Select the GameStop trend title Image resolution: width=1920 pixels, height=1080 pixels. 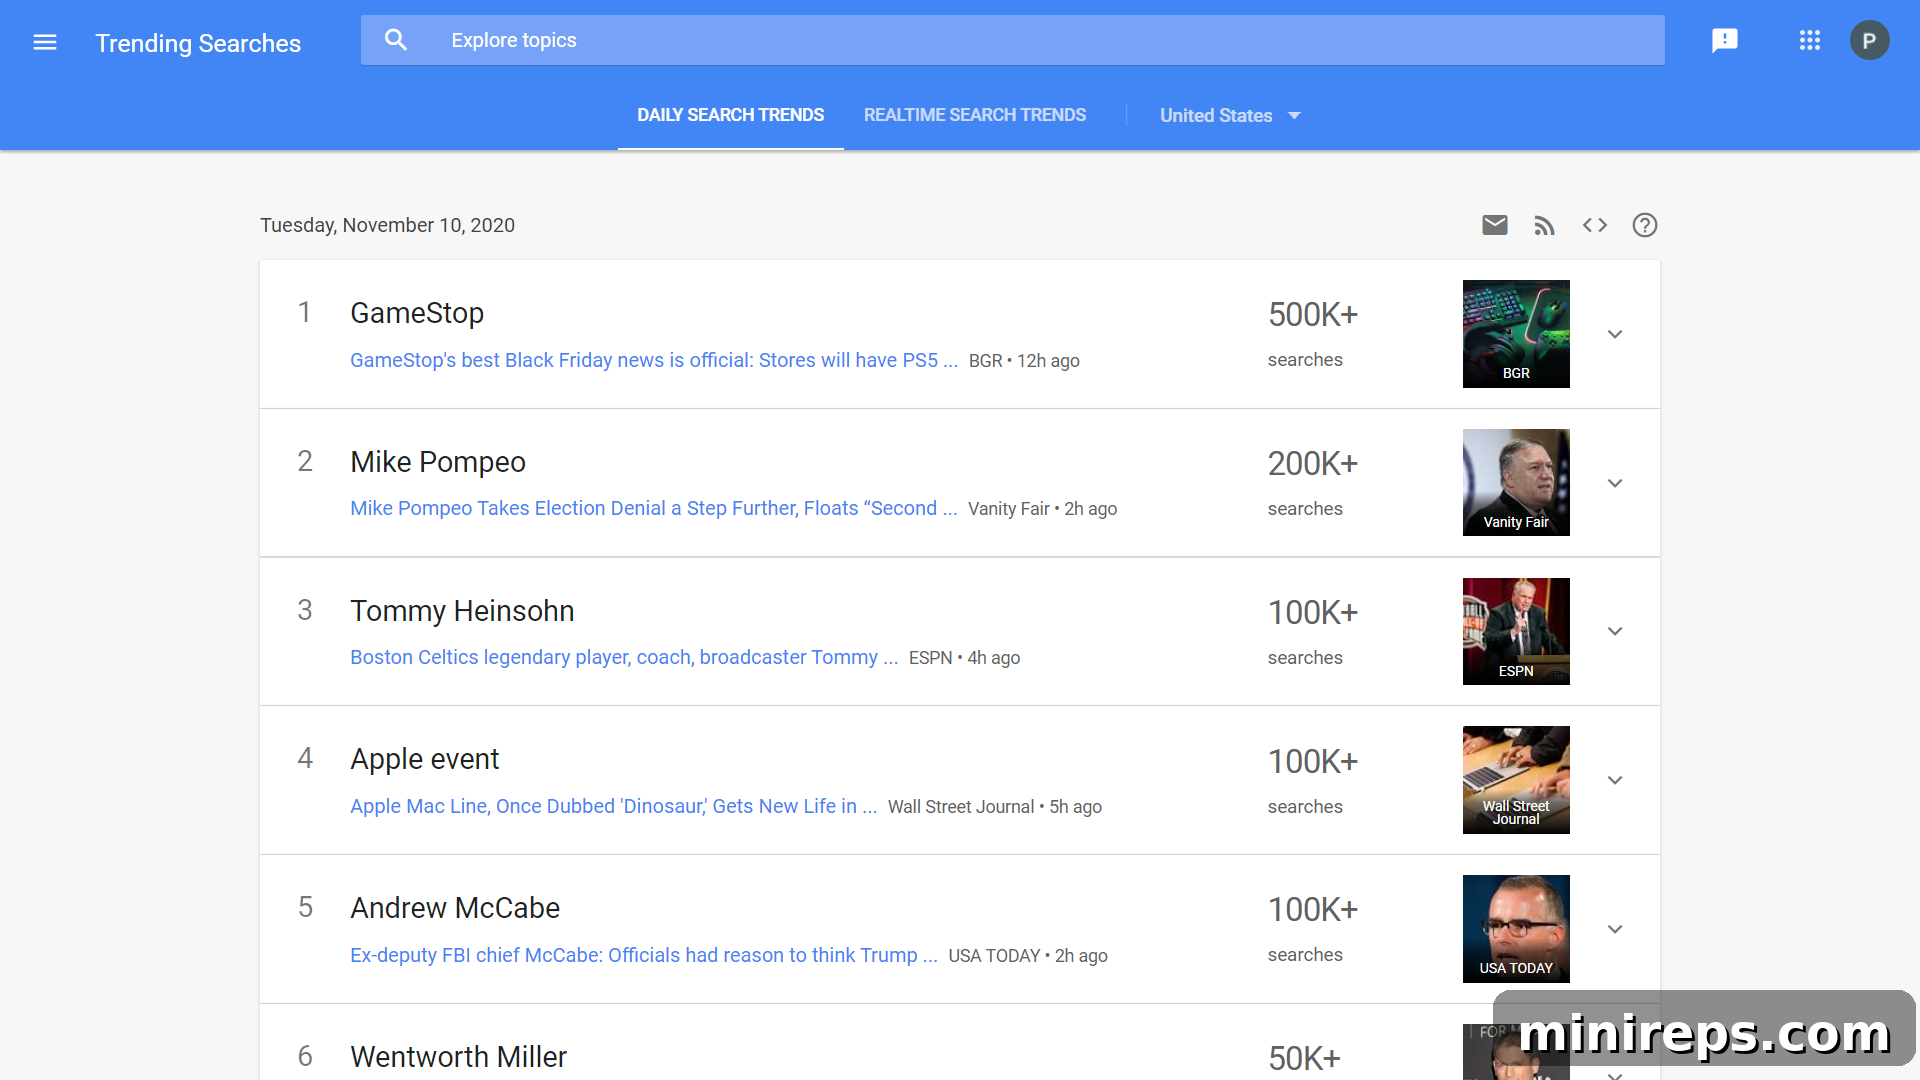pos(417,313)
